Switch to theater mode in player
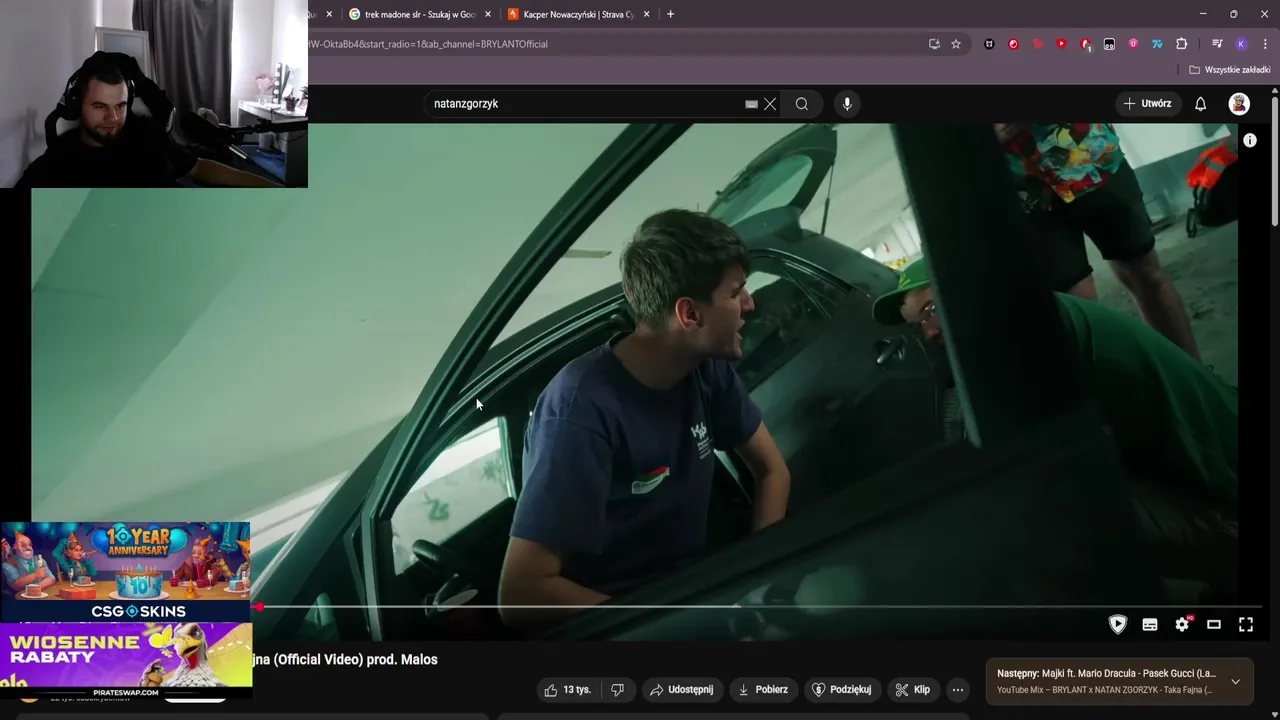Viewport: 1280px width, 720px height. coord(1214,624)
